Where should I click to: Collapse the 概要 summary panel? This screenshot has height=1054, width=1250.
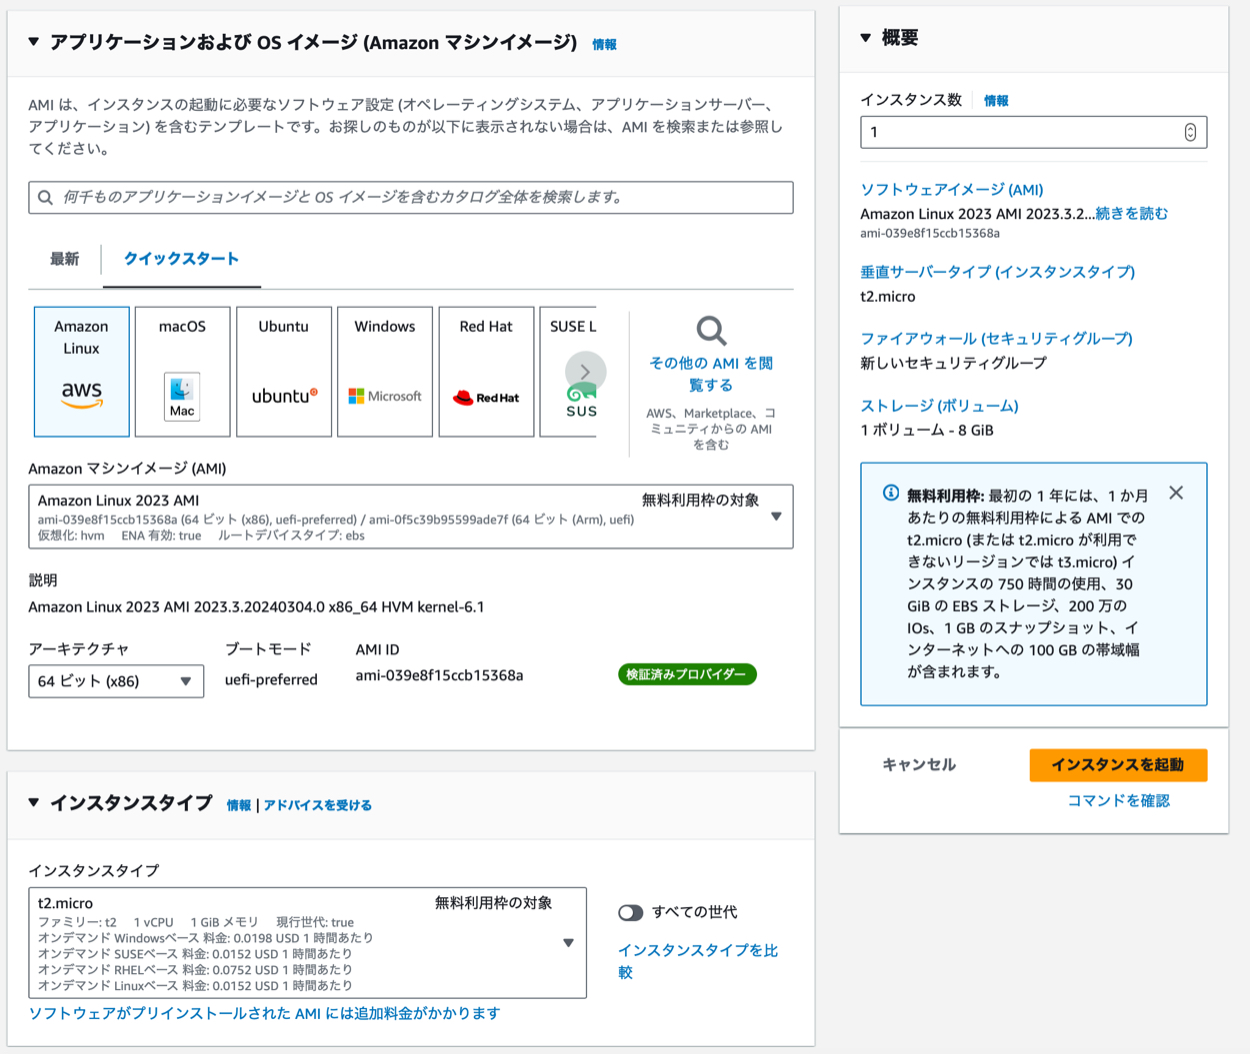click(x=866, y=38)
